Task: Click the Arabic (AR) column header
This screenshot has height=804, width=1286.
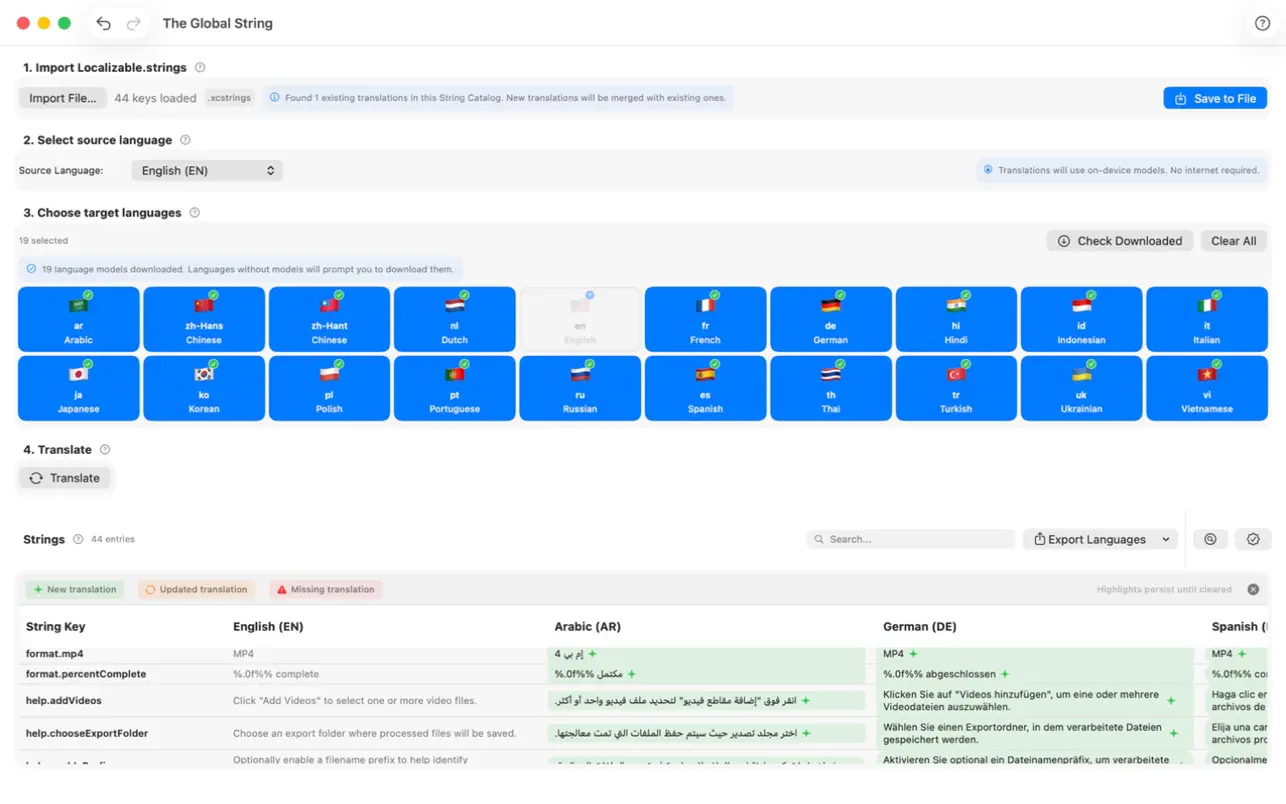Action: pyautogui.click(x=588, y=627)
